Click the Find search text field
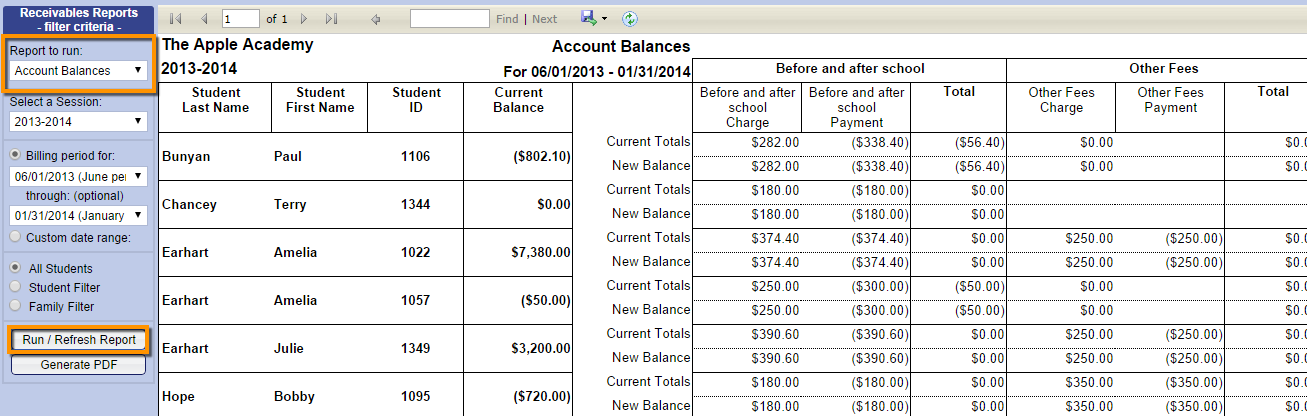 point(449,19)
